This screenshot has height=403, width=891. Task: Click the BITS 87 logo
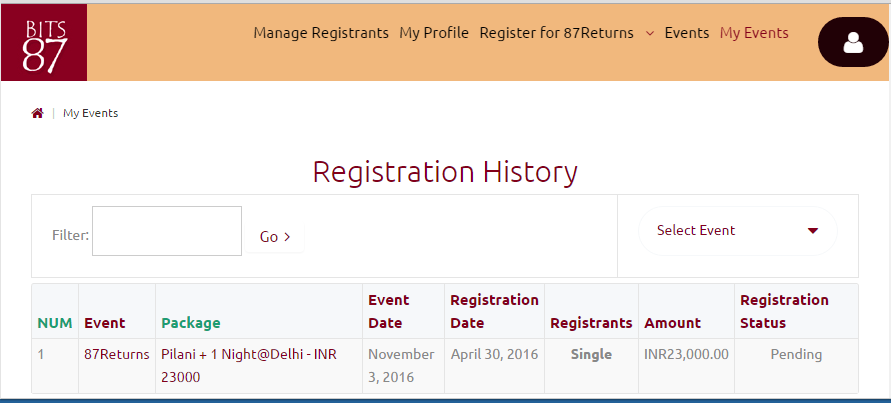(44, 43)
